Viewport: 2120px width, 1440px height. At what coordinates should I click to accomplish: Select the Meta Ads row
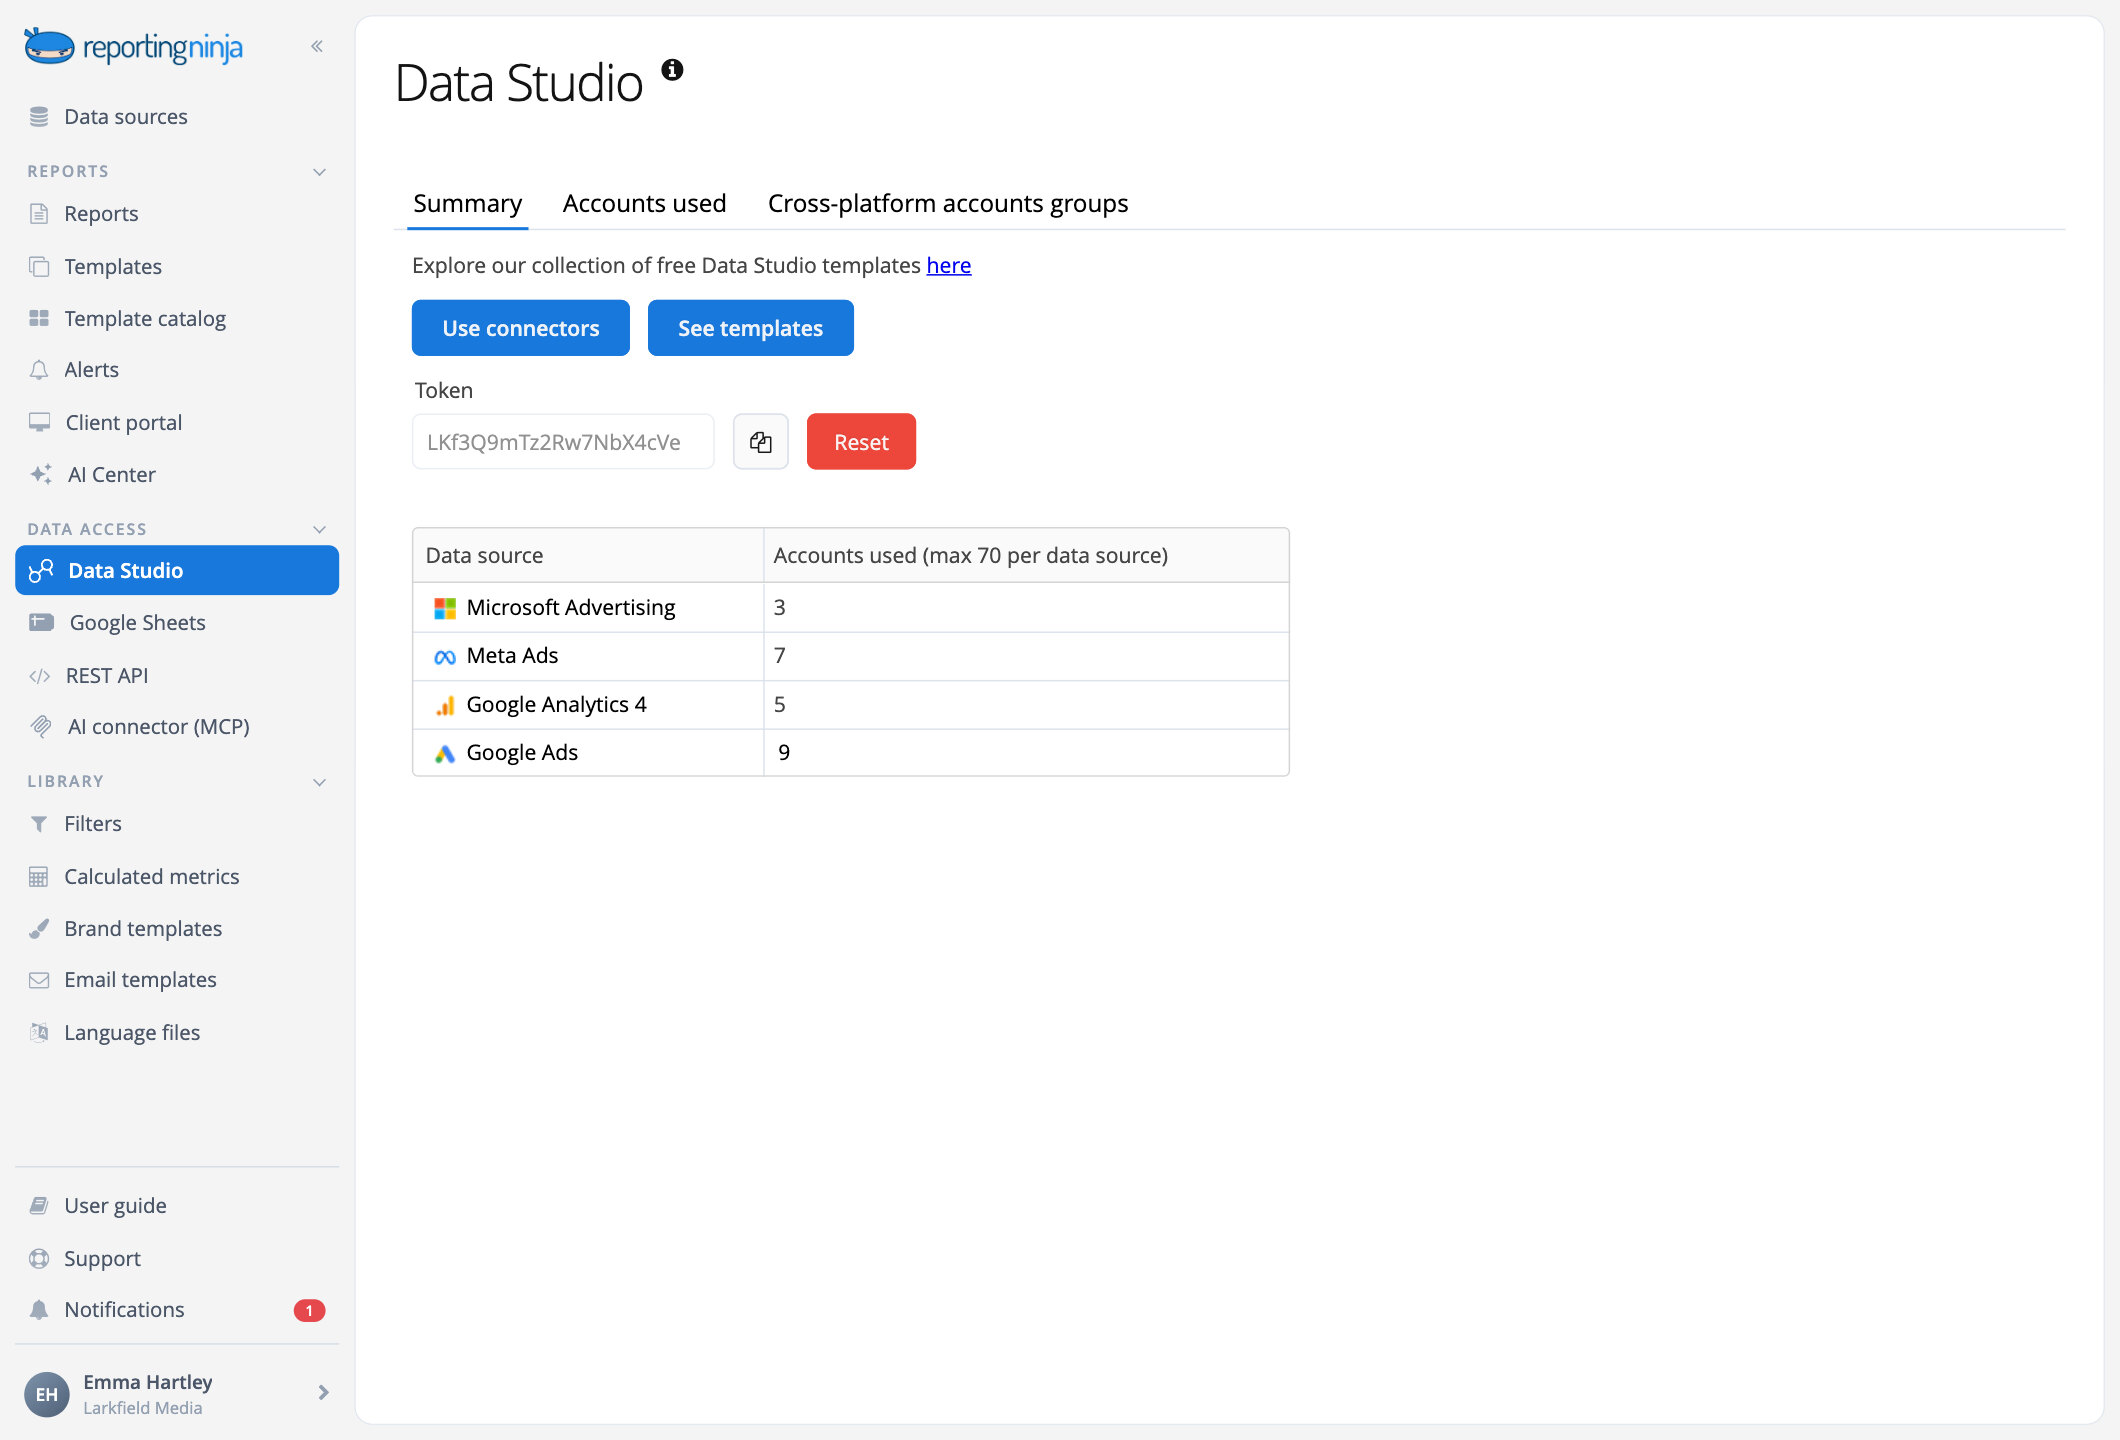(x=851, y=656)
